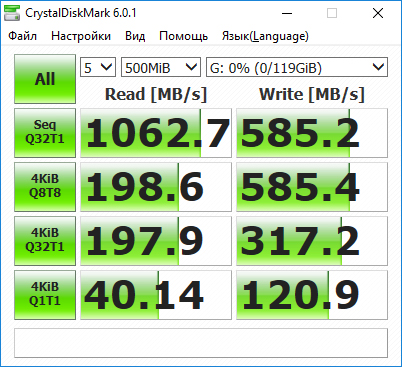Open the 500MiB test size dropdown
Viewport: 402px width, 367px height.
(x=161, y=67)
